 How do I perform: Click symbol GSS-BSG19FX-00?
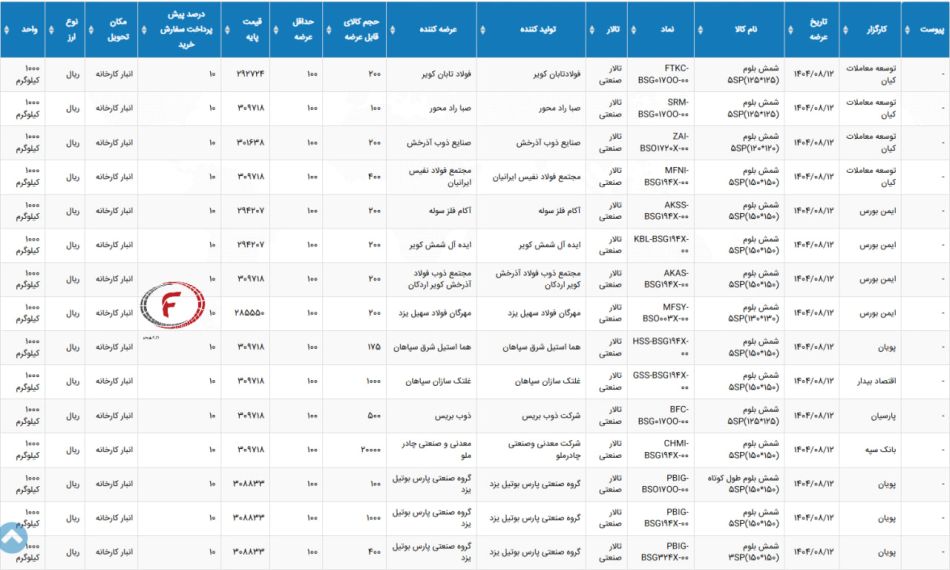[x=661, y=381]
